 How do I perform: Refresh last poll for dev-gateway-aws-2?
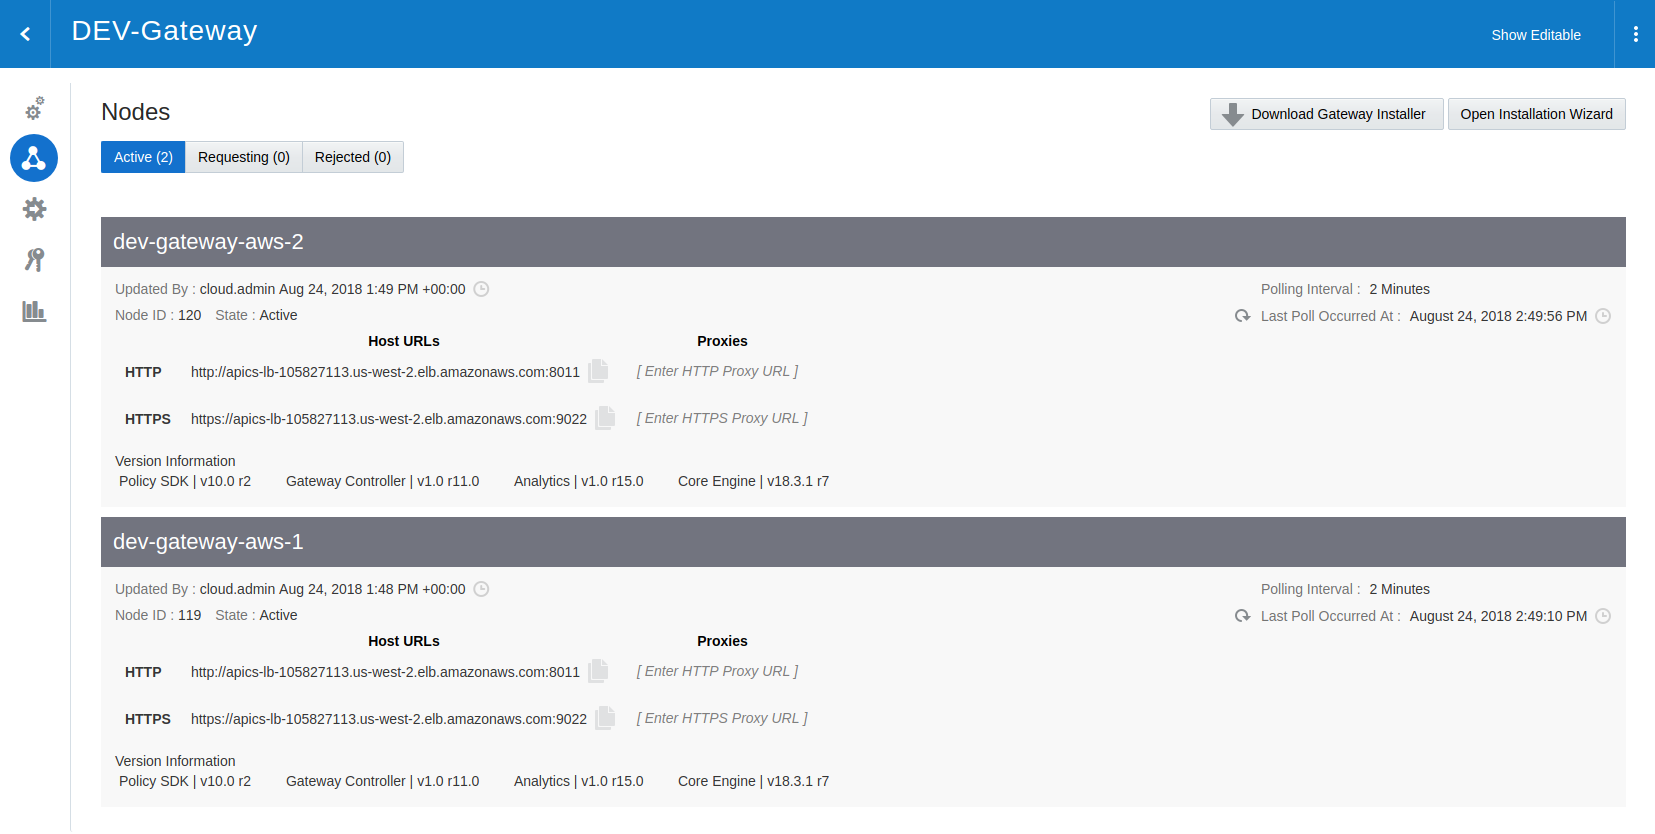point(1242,316)
